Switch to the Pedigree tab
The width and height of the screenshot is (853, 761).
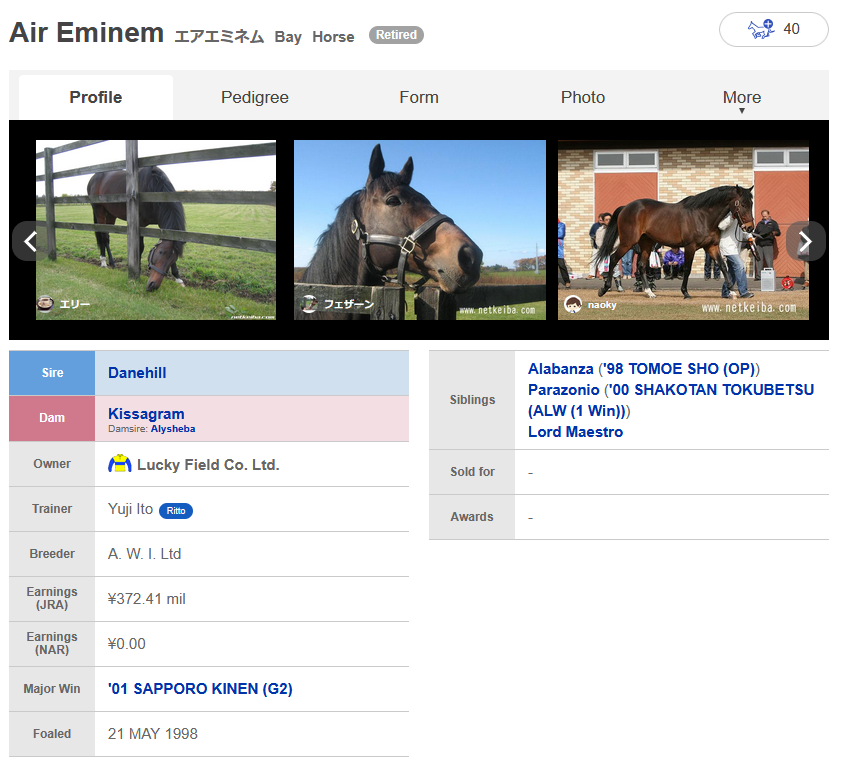pos(255,97)
